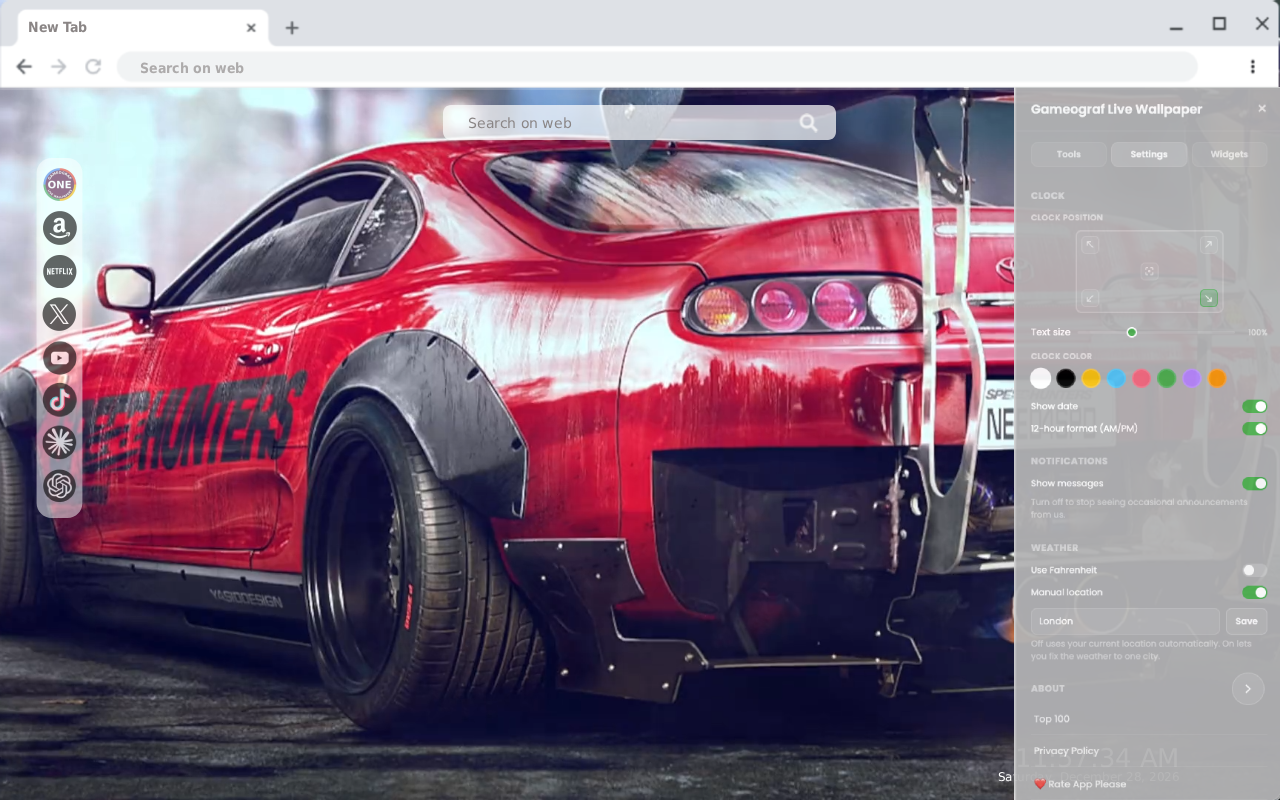Expand the About section arrow
The height and width of the screenshot is (800, 1280).
[1248, 689]
